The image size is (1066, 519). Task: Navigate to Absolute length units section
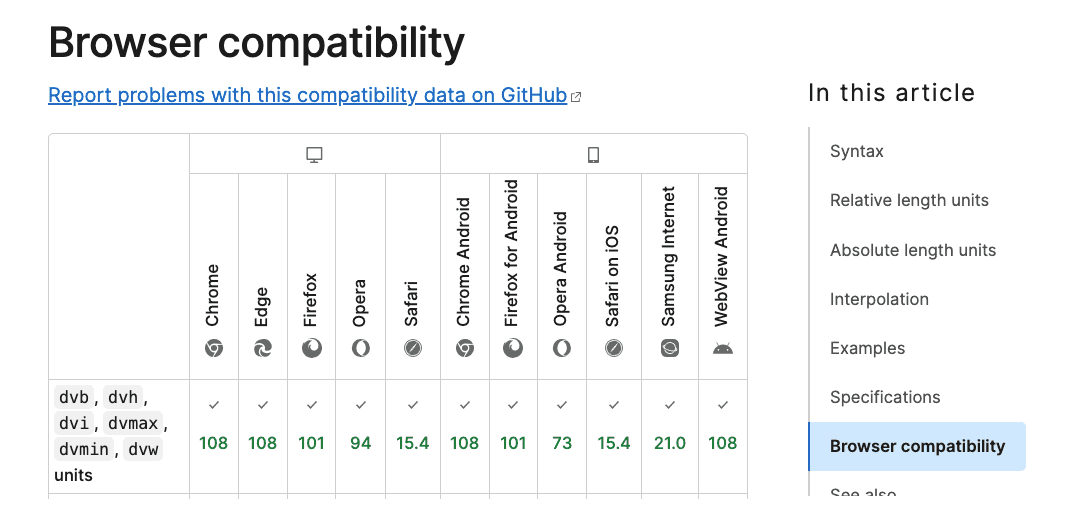point(913,250)
